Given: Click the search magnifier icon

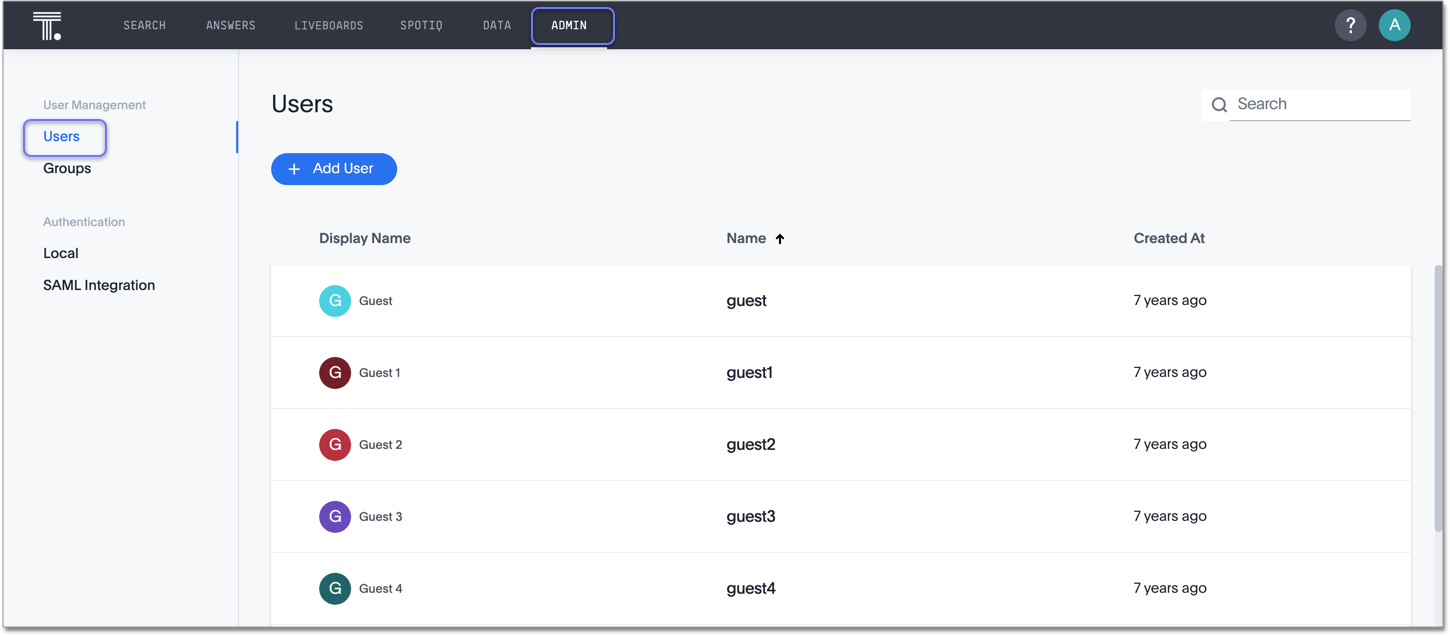Looking at the screenshot, I should (x=1219, y=104).
